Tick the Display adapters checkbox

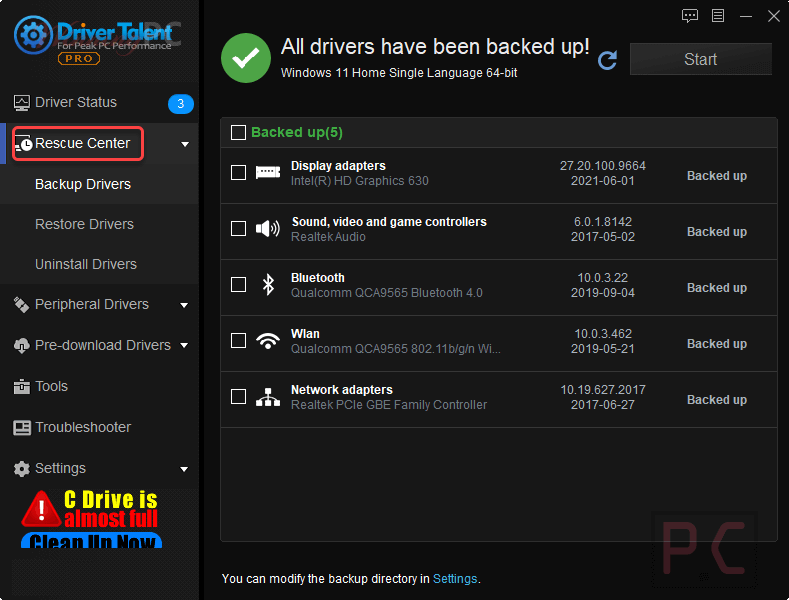tap(238, 173)
